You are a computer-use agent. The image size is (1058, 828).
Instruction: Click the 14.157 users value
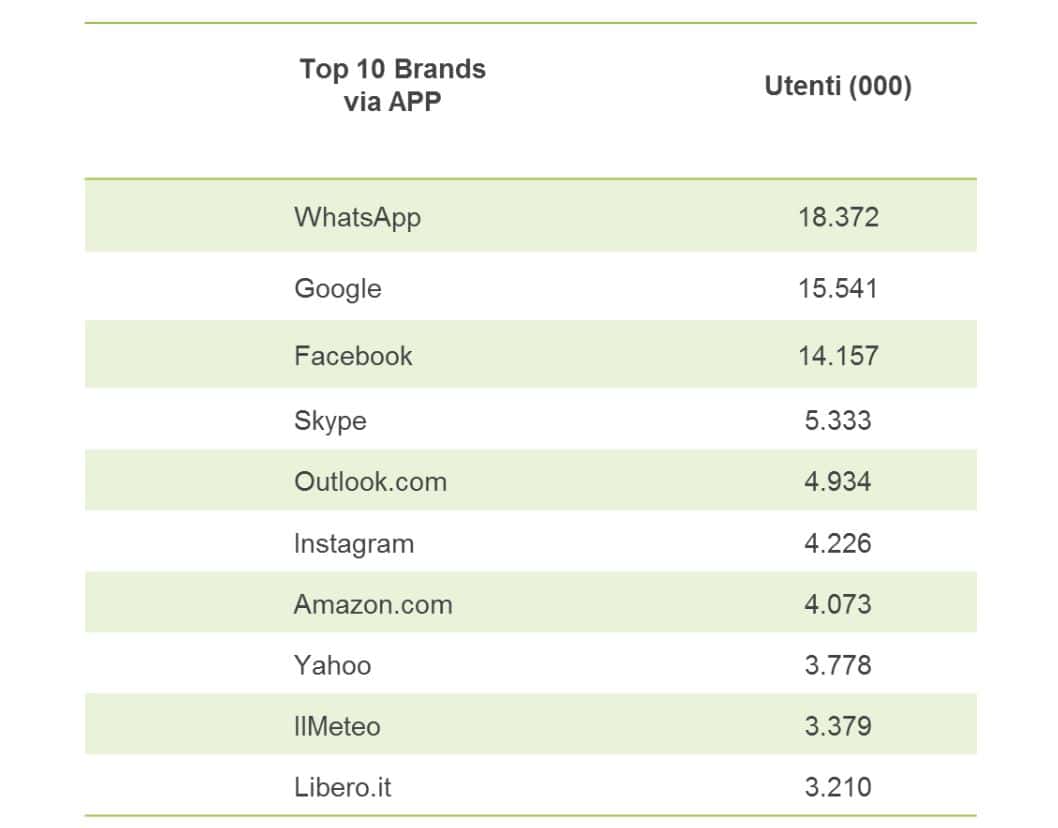[x=838, y=356]
